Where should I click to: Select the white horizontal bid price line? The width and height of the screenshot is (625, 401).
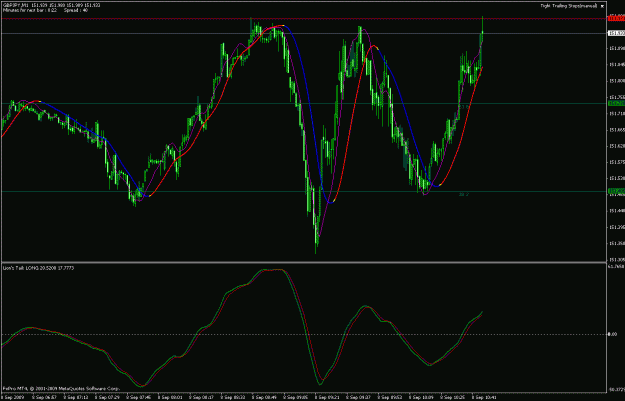[x=304, y=33]
